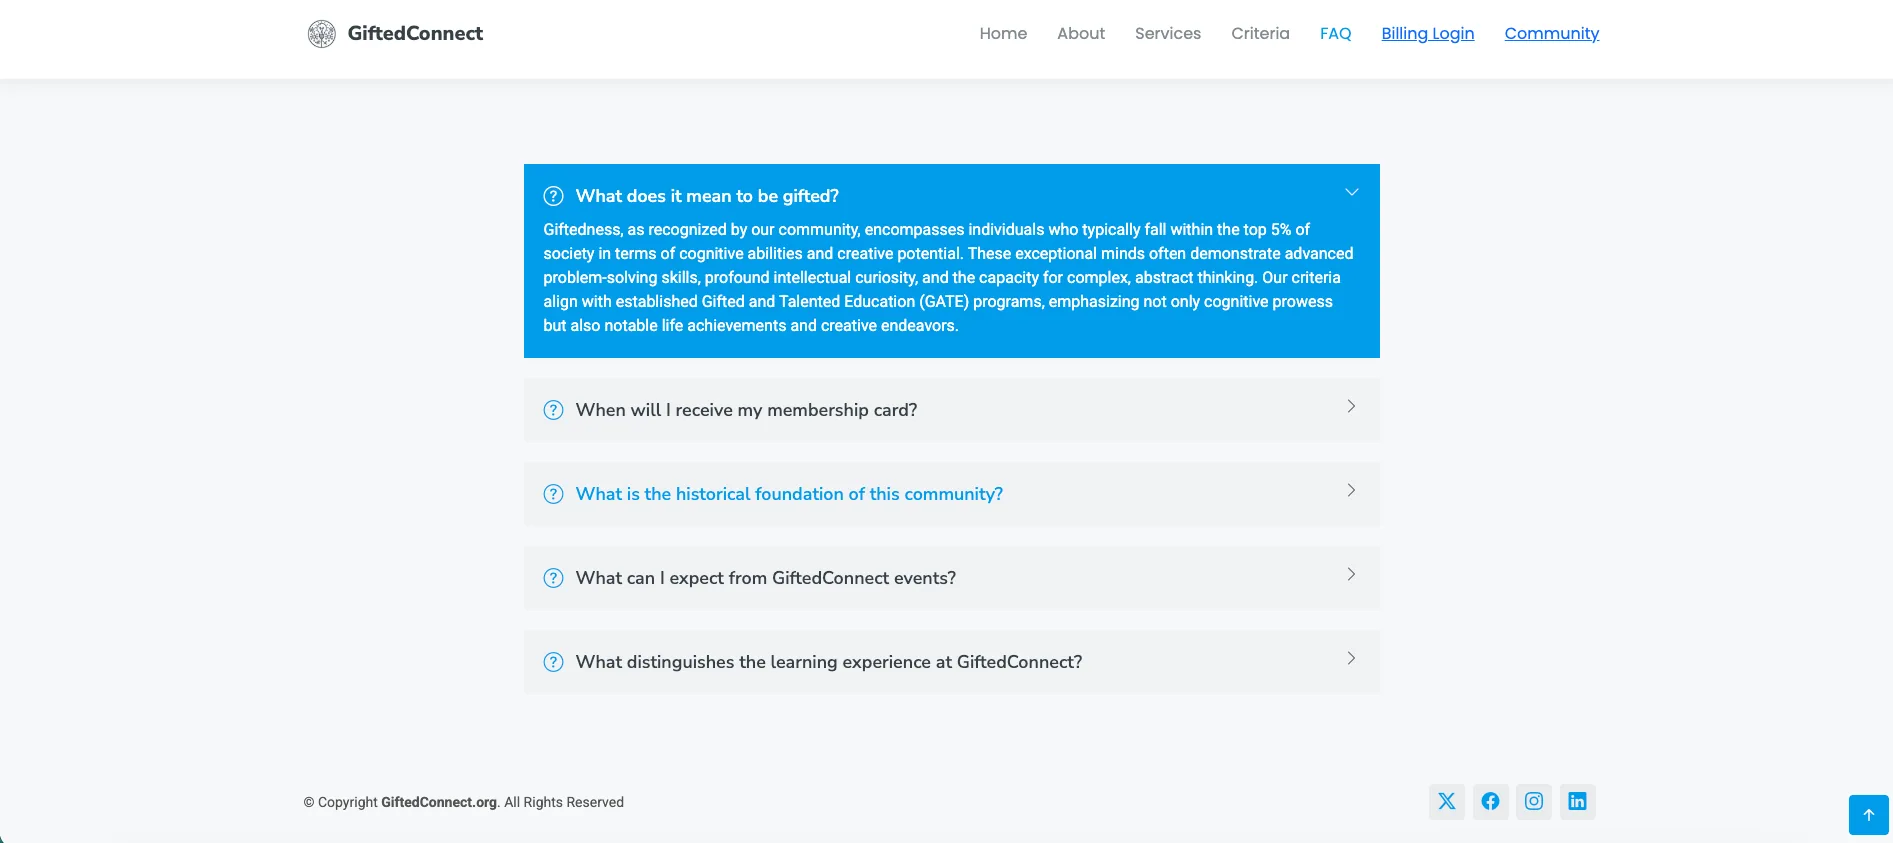
Task: Open 'What is the historical foundation of this community?'
Action: pos(789,494)
